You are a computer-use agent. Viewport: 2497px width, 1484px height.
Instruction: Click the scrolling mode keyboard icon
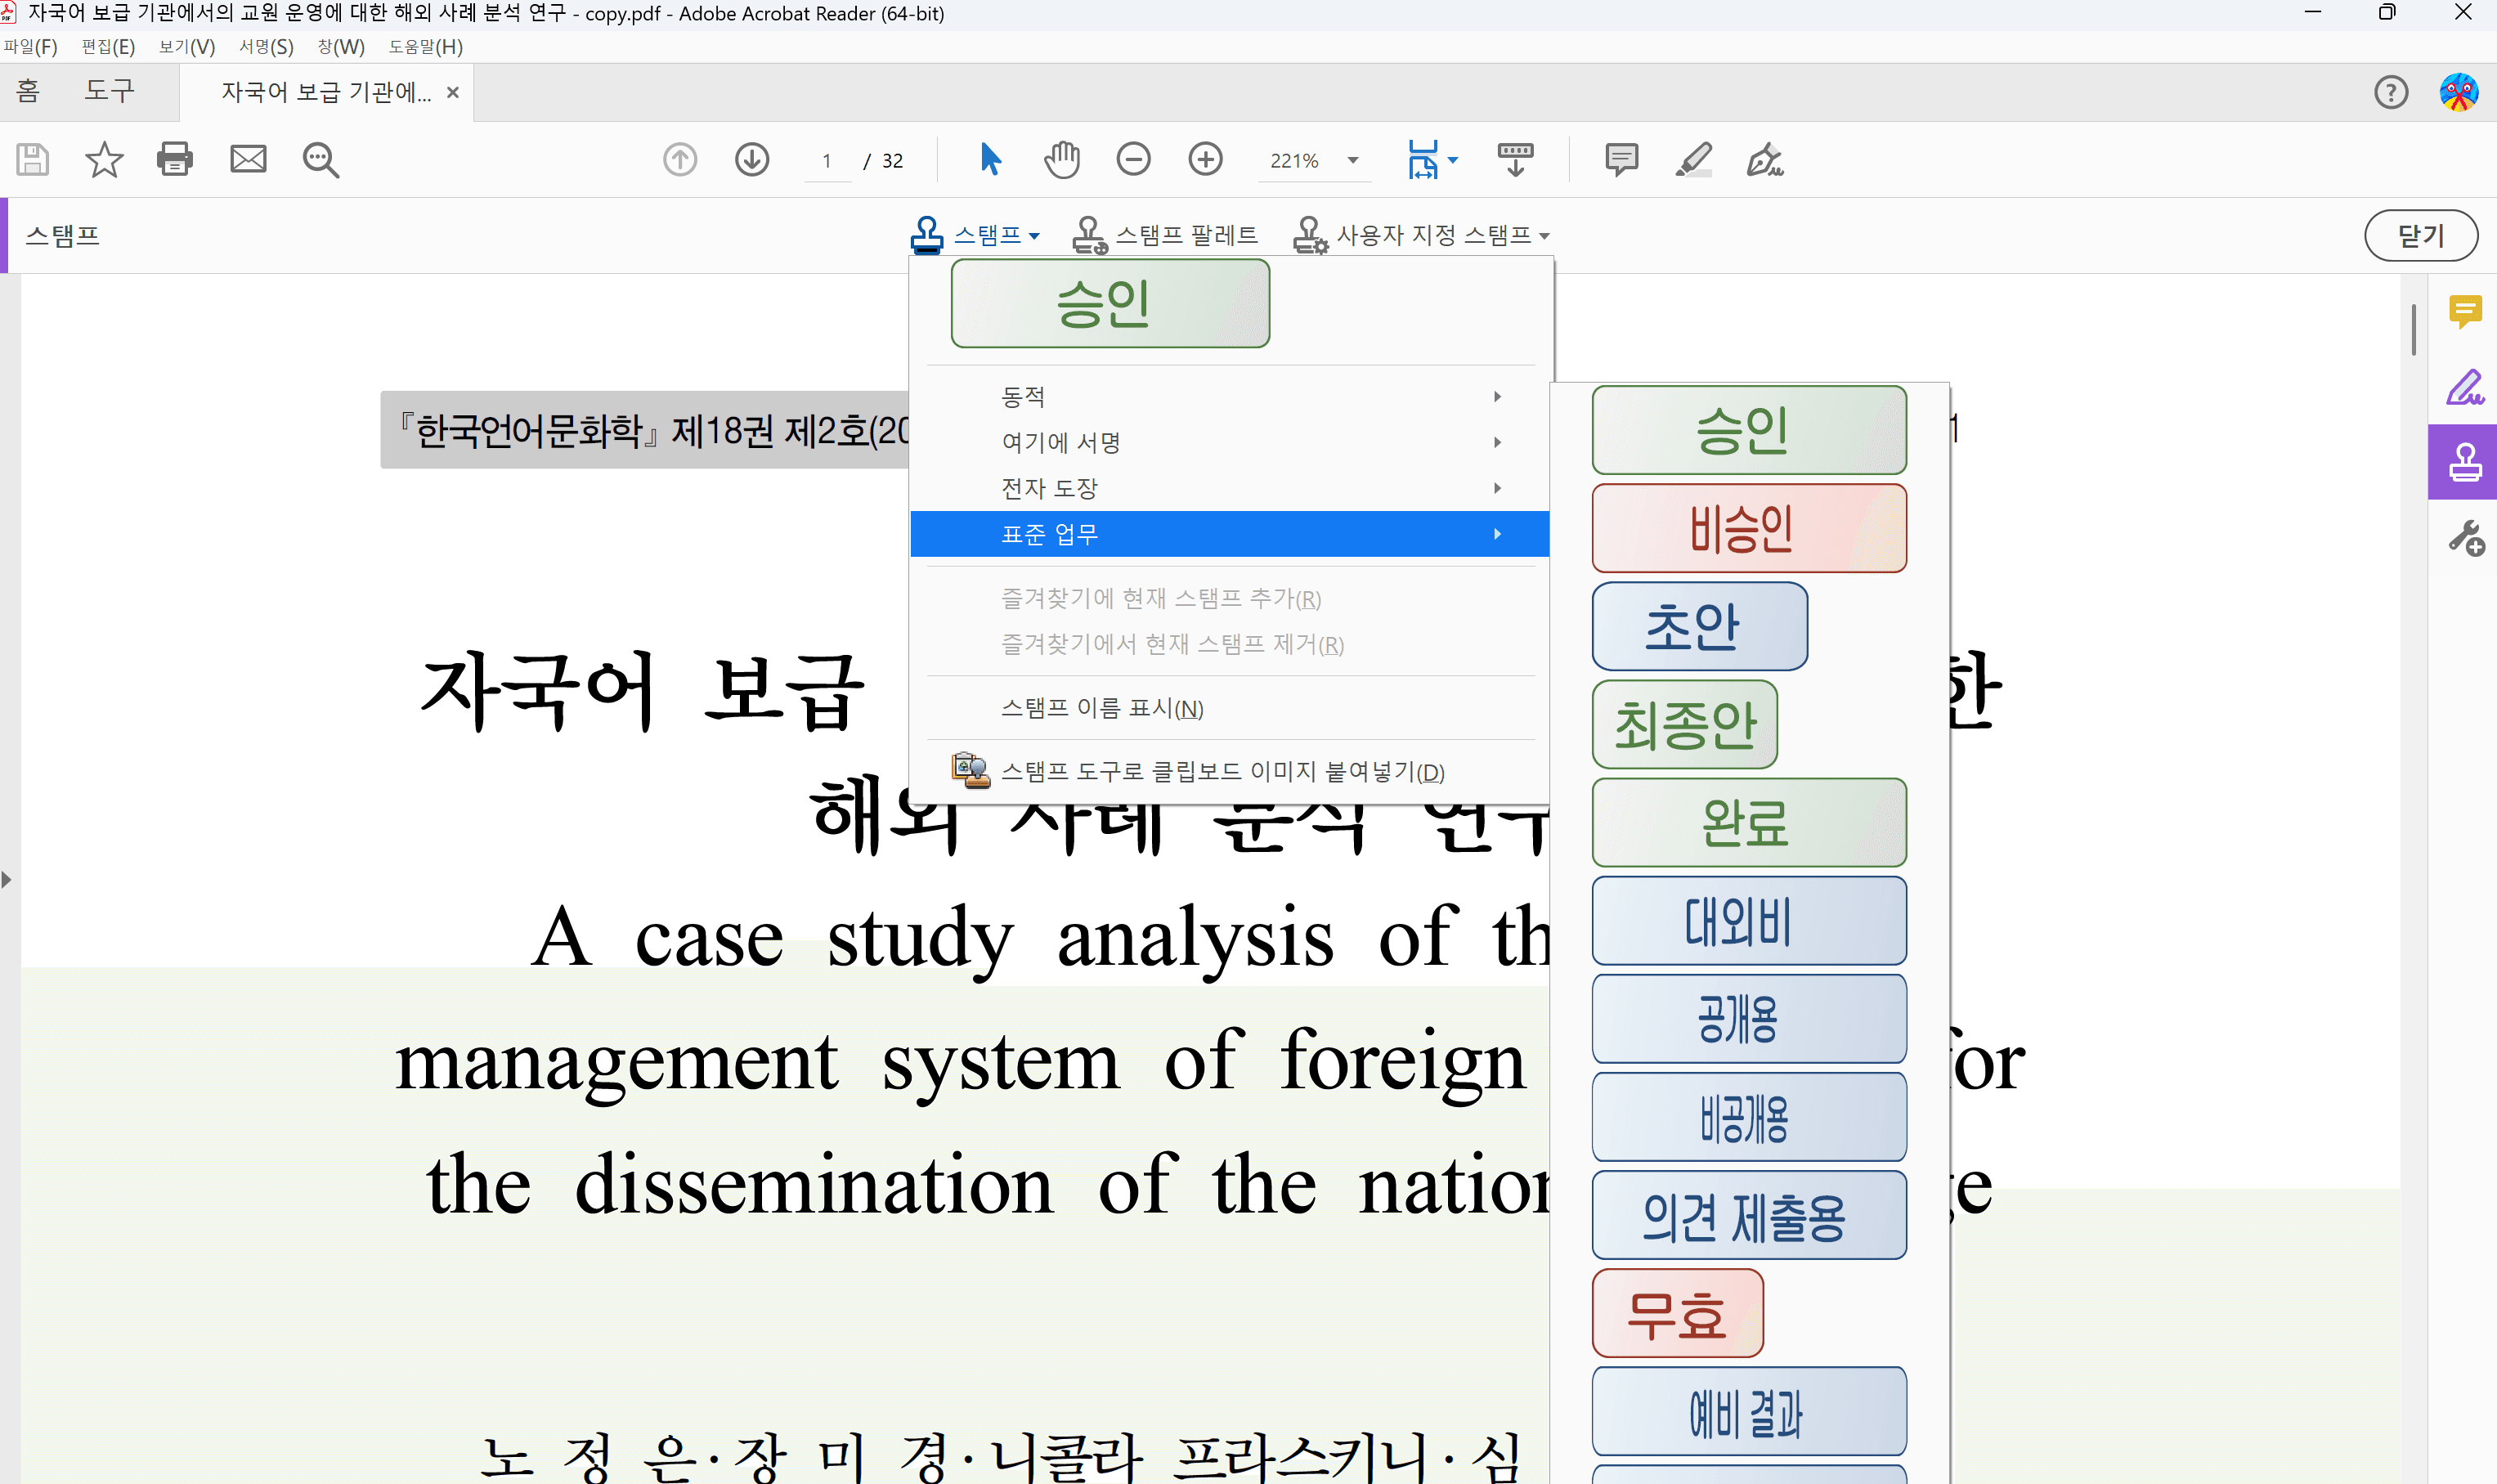pyautogui.click(x=1515, y=160)
